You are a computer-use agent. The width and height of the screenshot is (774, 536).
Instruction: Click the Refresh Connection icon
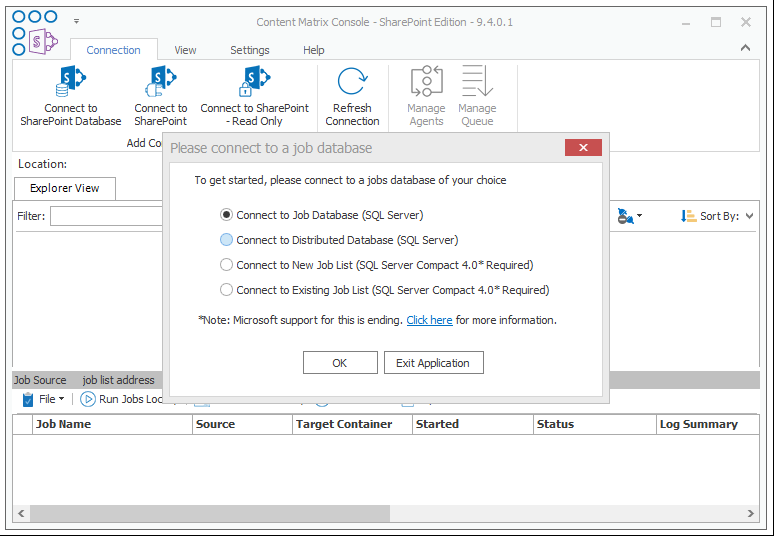click(x=352, y=81)
